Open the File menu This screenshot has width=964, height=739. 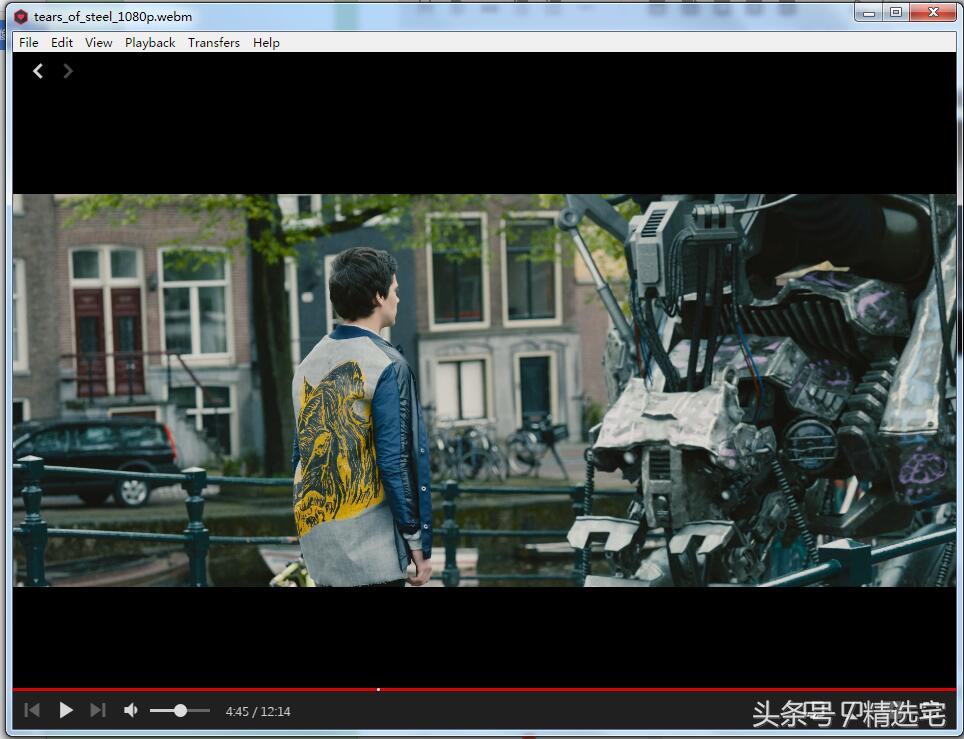28,42
